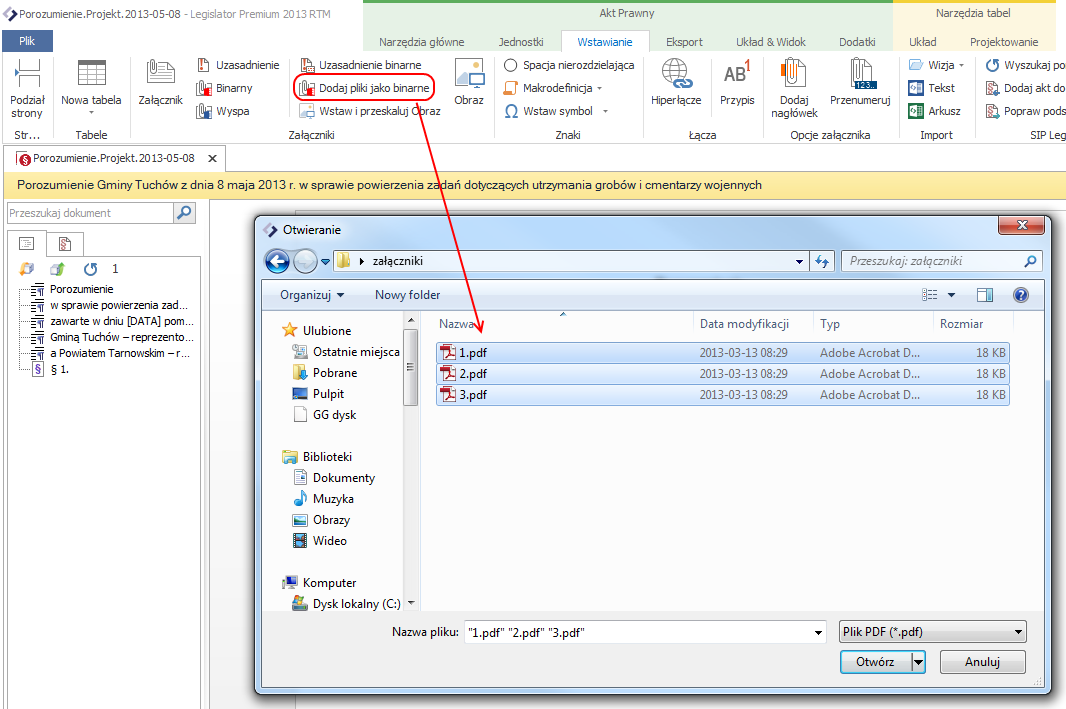
Task: Open the Wizja import dropdown
Action: [x=961, y=65]
